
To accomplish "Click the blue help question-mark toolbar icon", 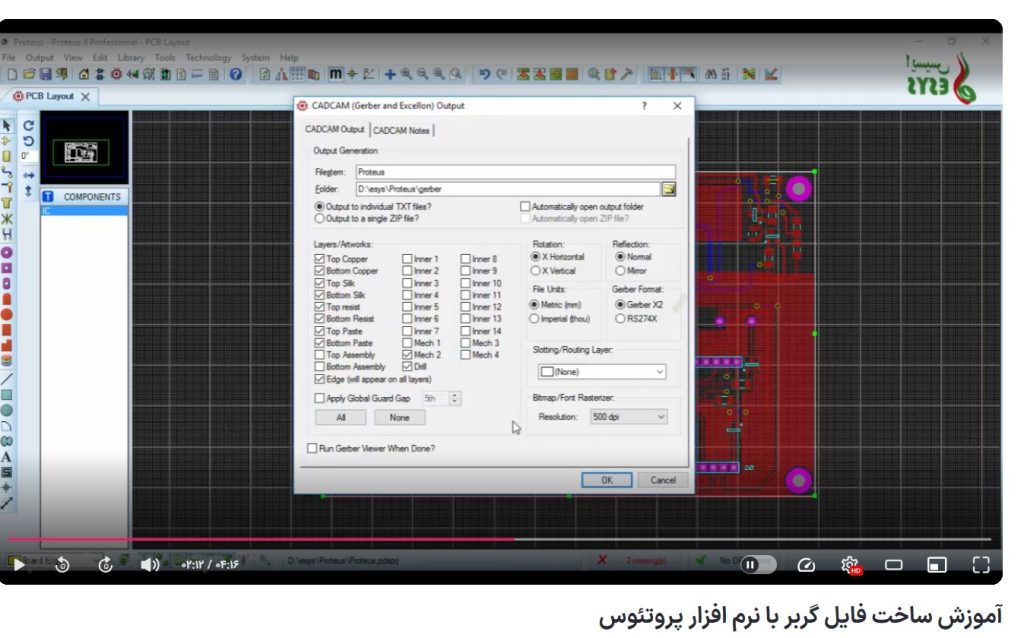I will coord(236,74).
